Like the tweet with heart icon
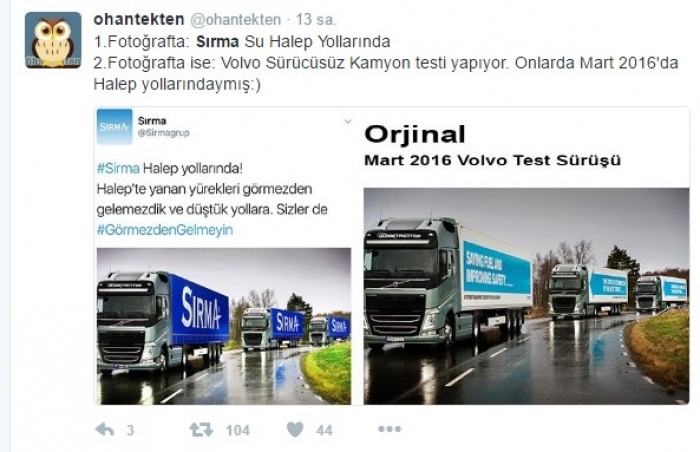 point(295,430)
